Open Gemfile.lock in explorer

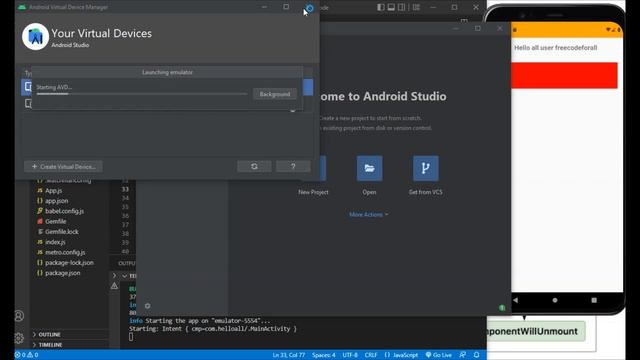[62, 231]
